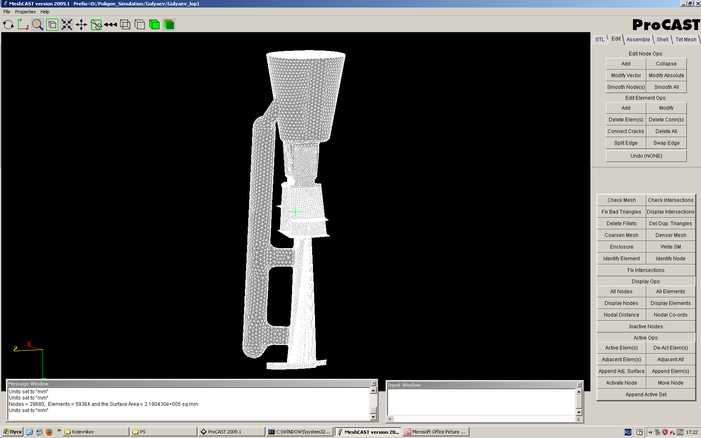Click the Windows Start button
The width and height of the screenshot is (701, 438).
coord(12,432)
